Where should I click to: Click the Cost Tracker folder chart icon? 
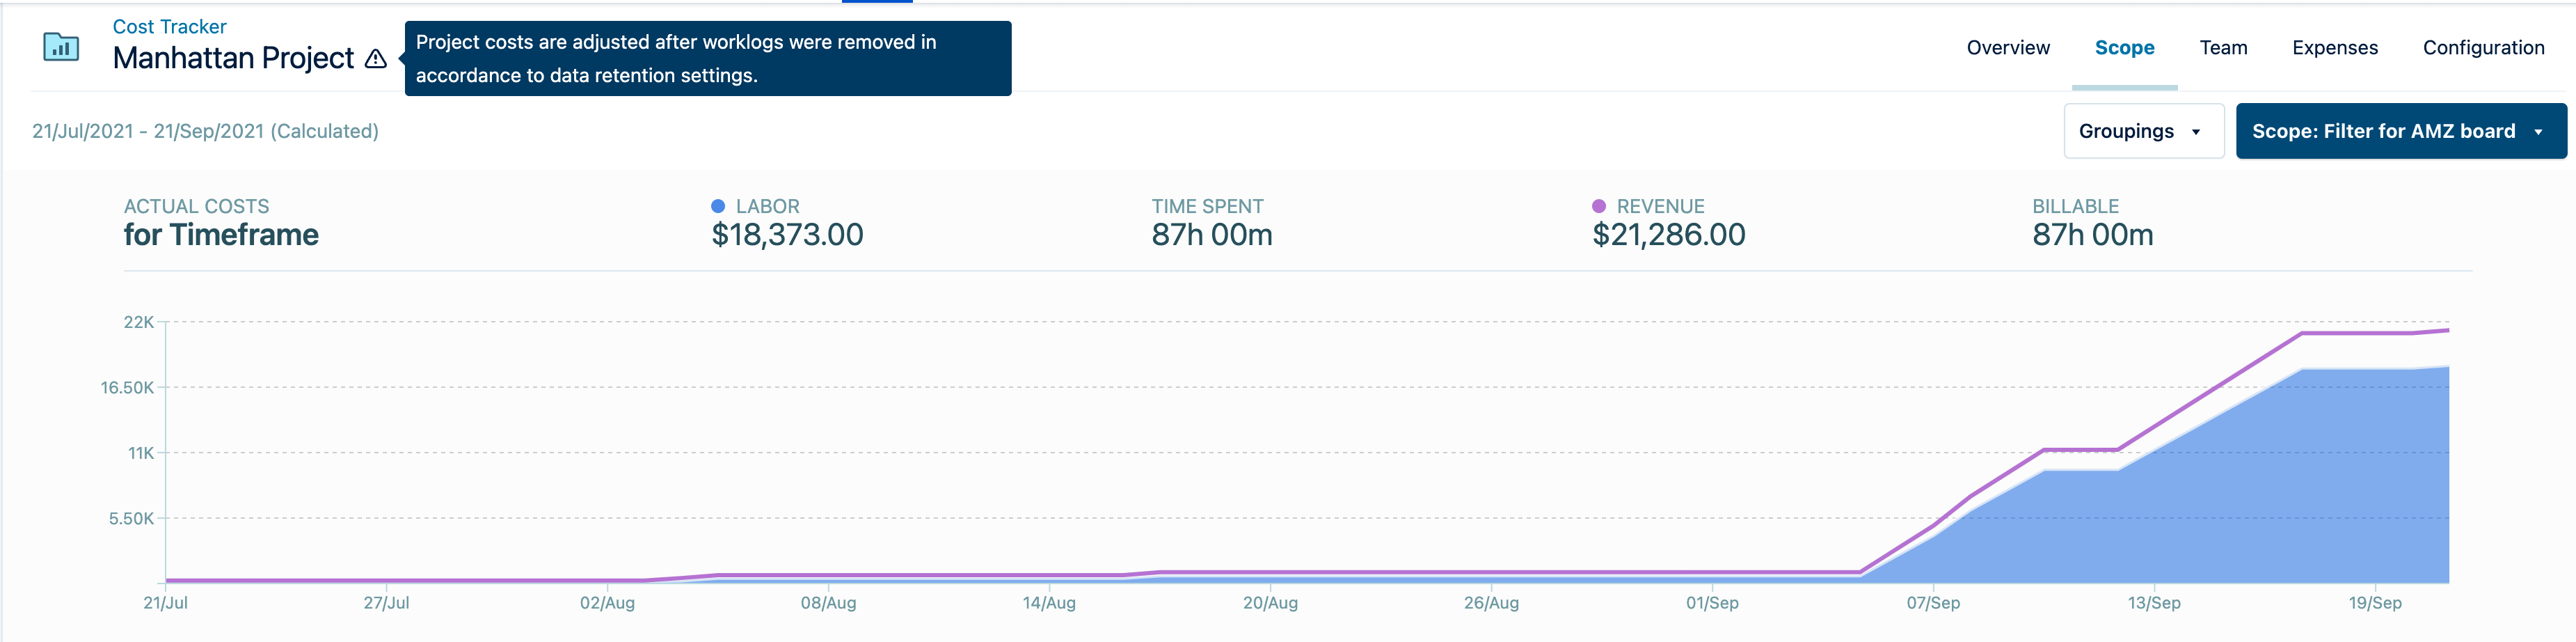[x=61, y=47]
